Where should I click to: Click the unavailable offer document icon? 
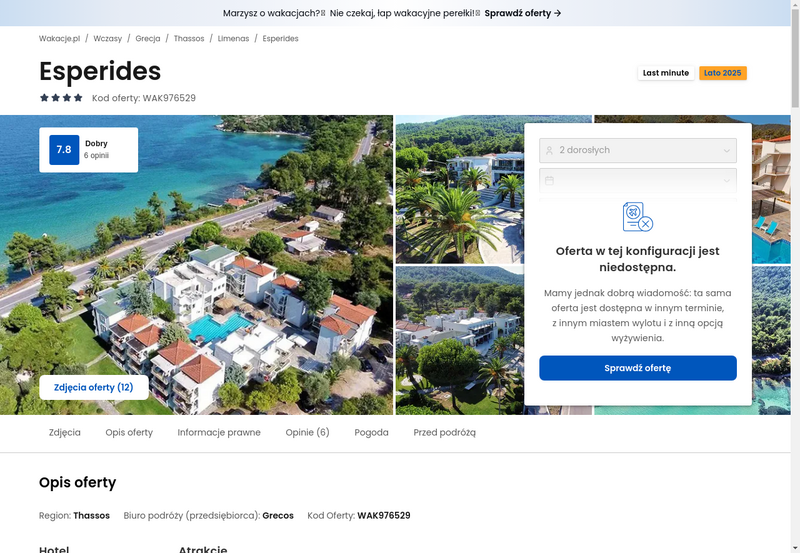(x=638, y=217)
